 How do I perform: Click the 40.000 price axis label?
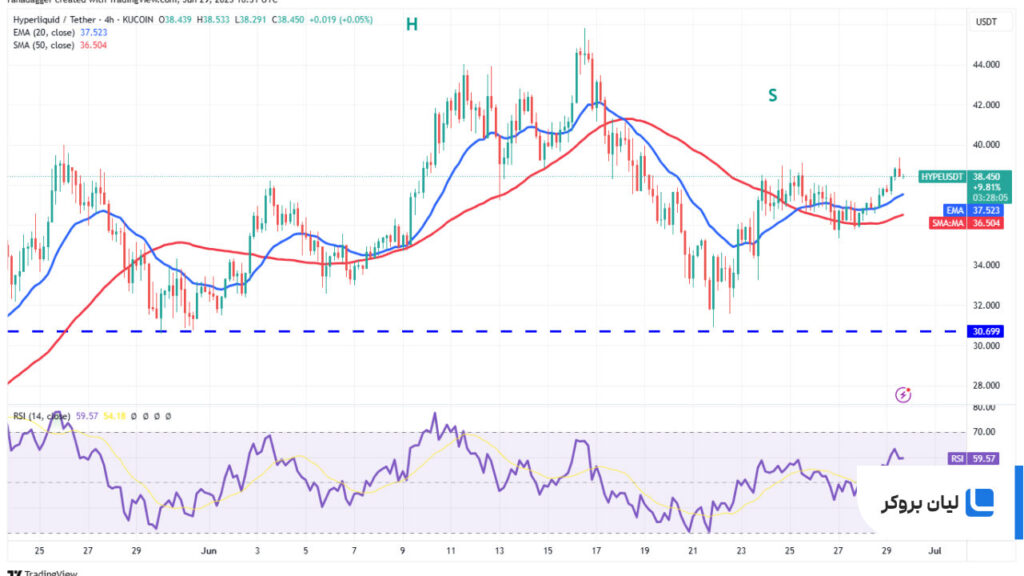point(986,145)
